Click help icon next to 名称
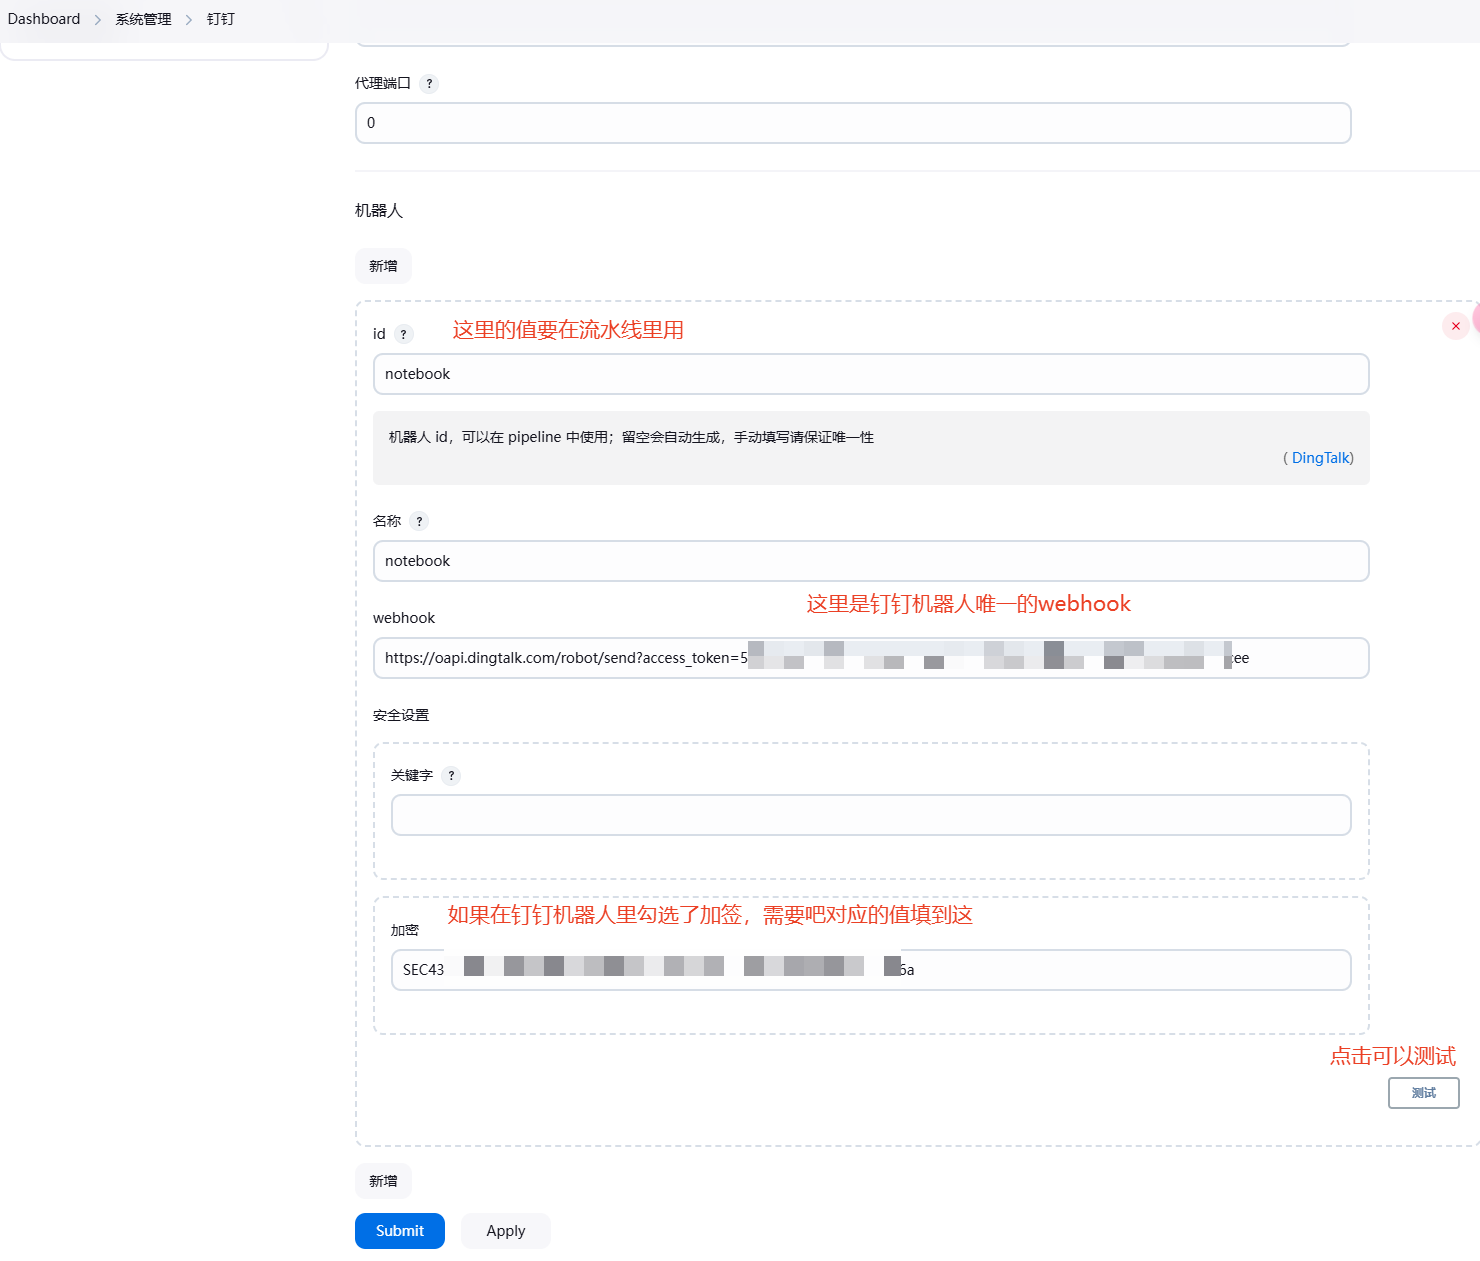Screen dimensions: 1480x1261 coord(419,521)
